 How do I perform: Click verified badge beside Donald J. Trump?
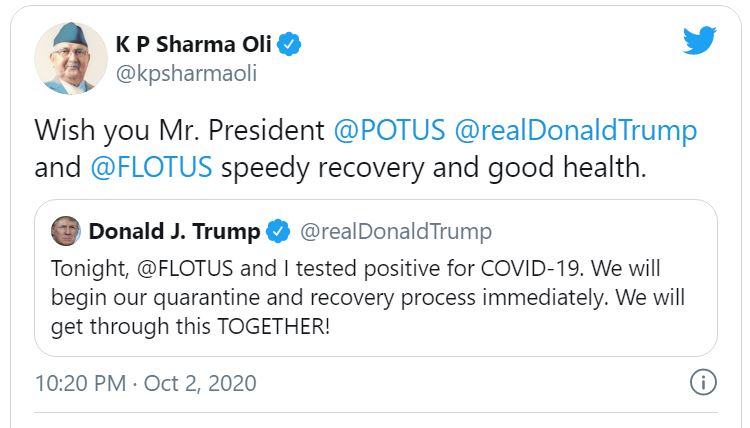point(278,232)
